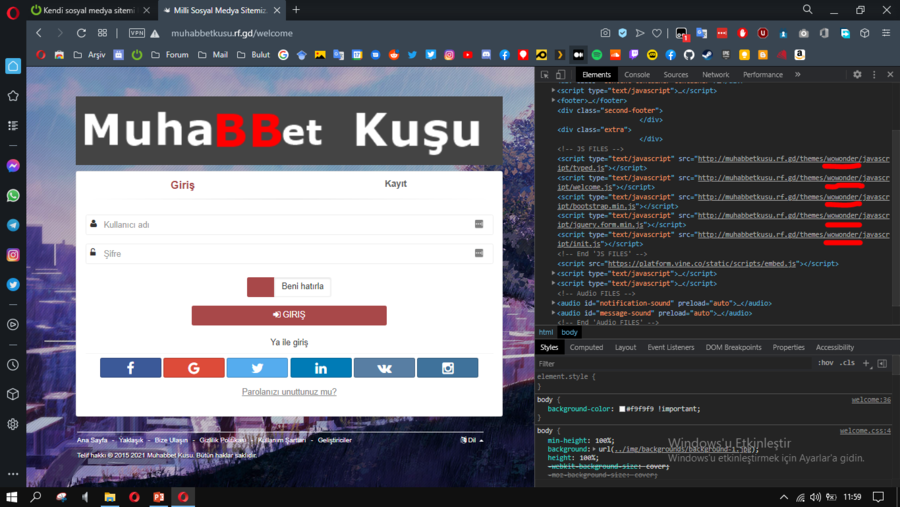Switch to the Network tab
The width and height of the screenshot is (900, 507).
[715, 75]
